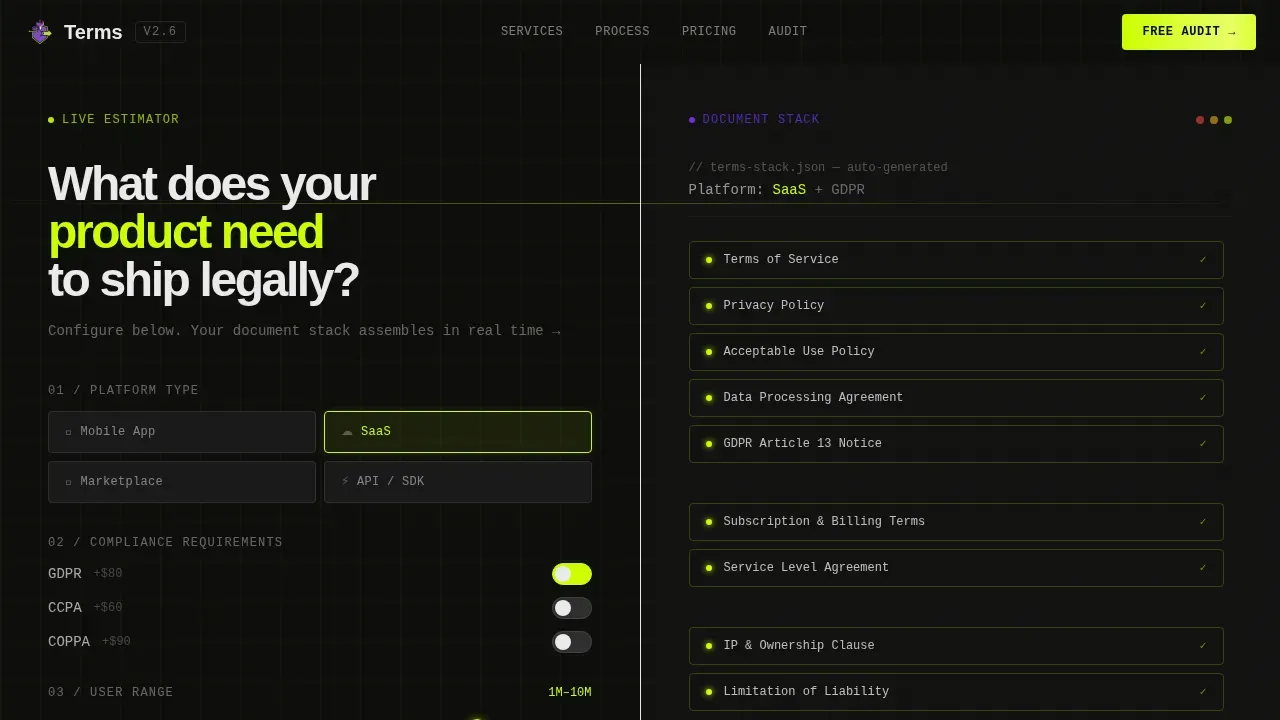
Task: Go to the Pricing section
Action: [x=709, y=32]
